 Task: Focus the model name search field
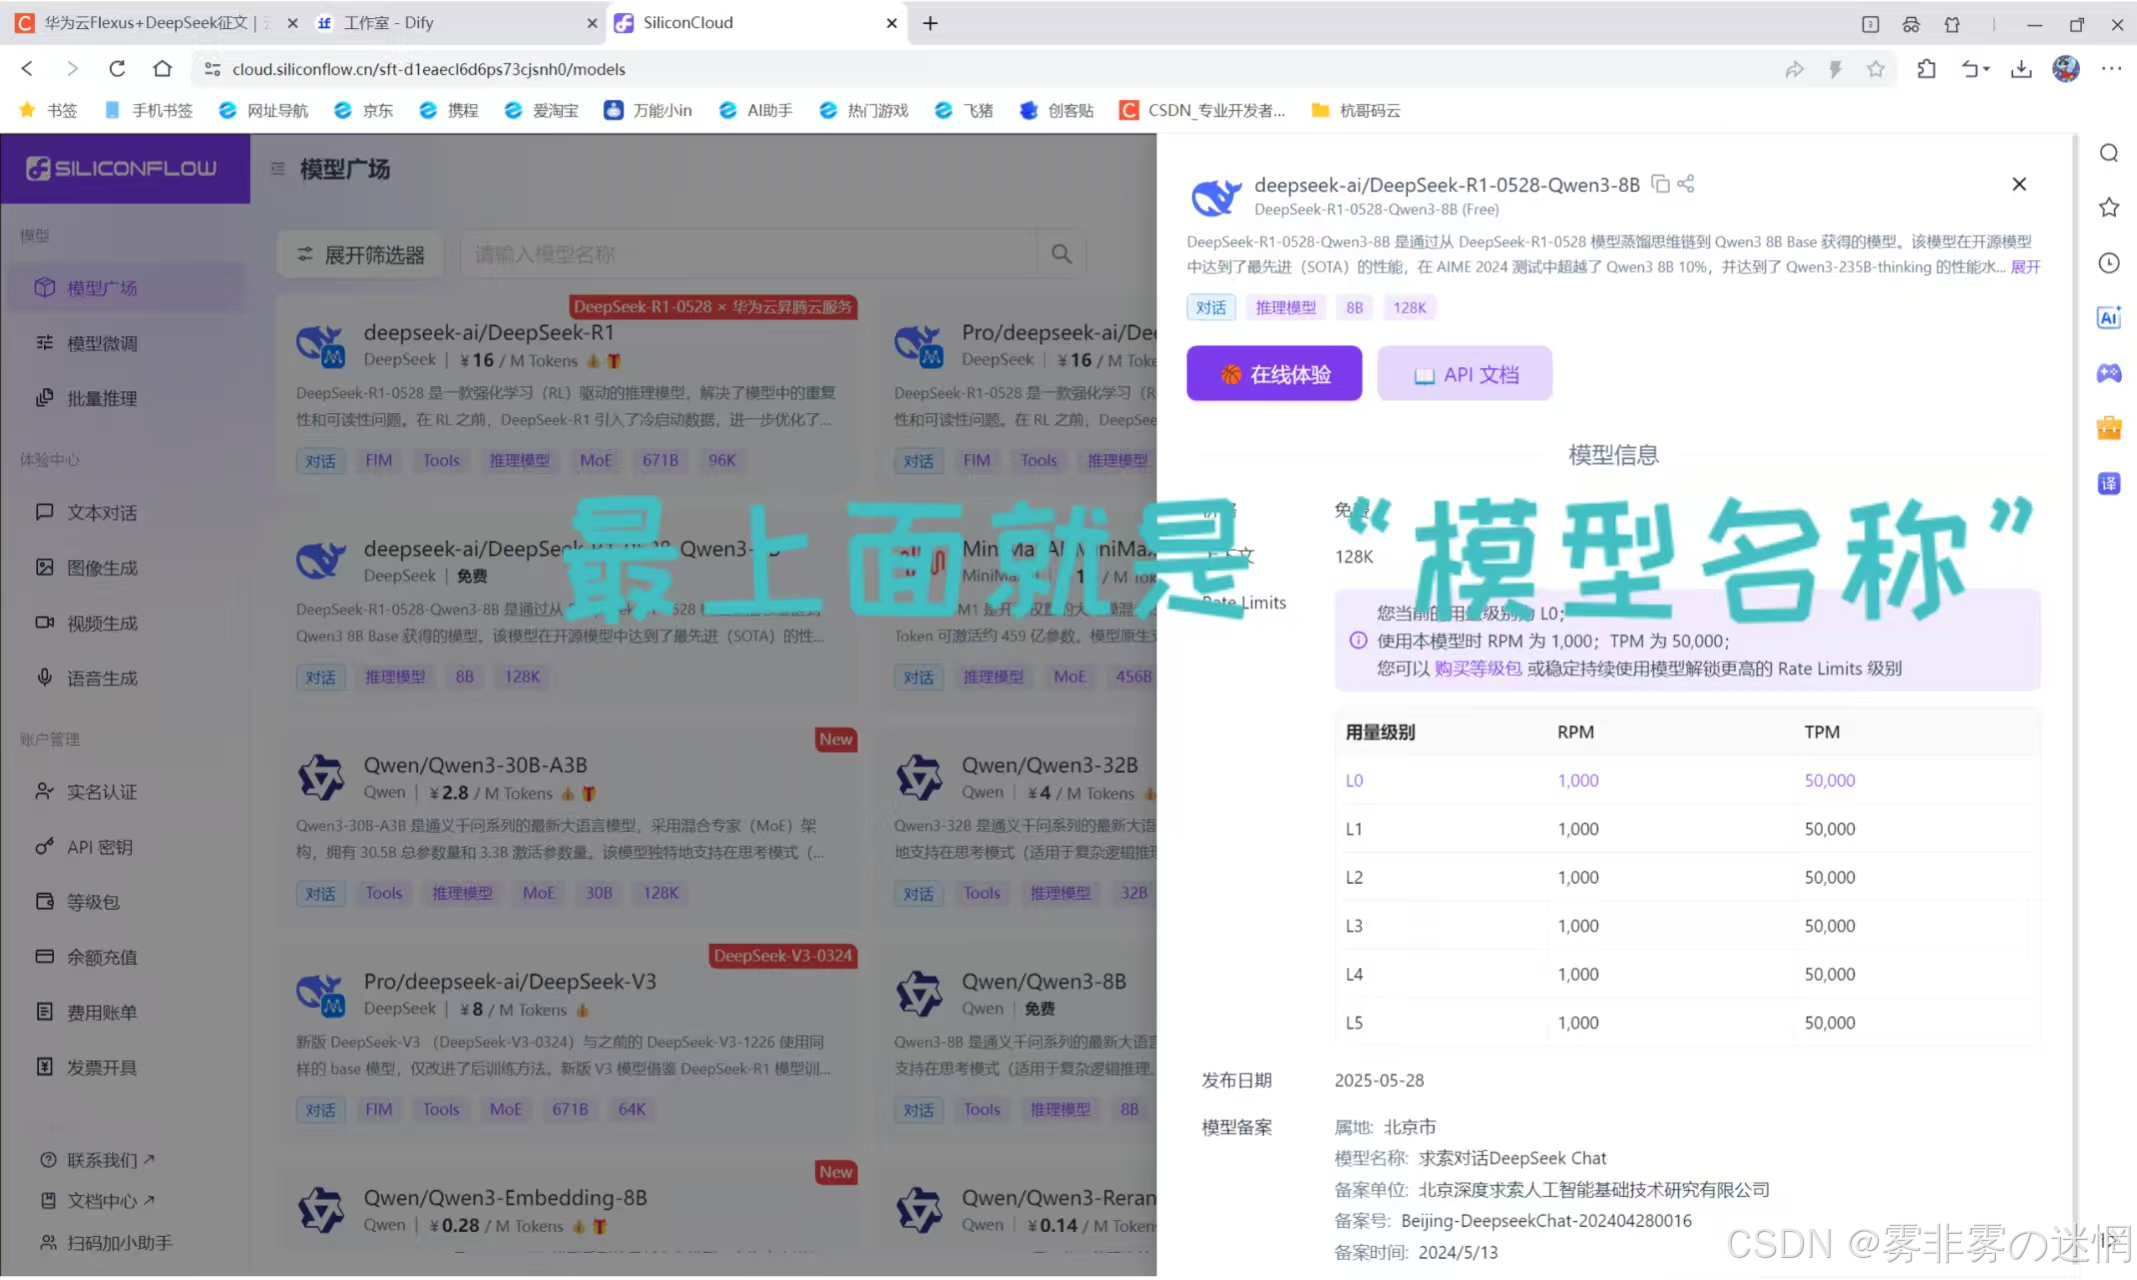point(748,254)
